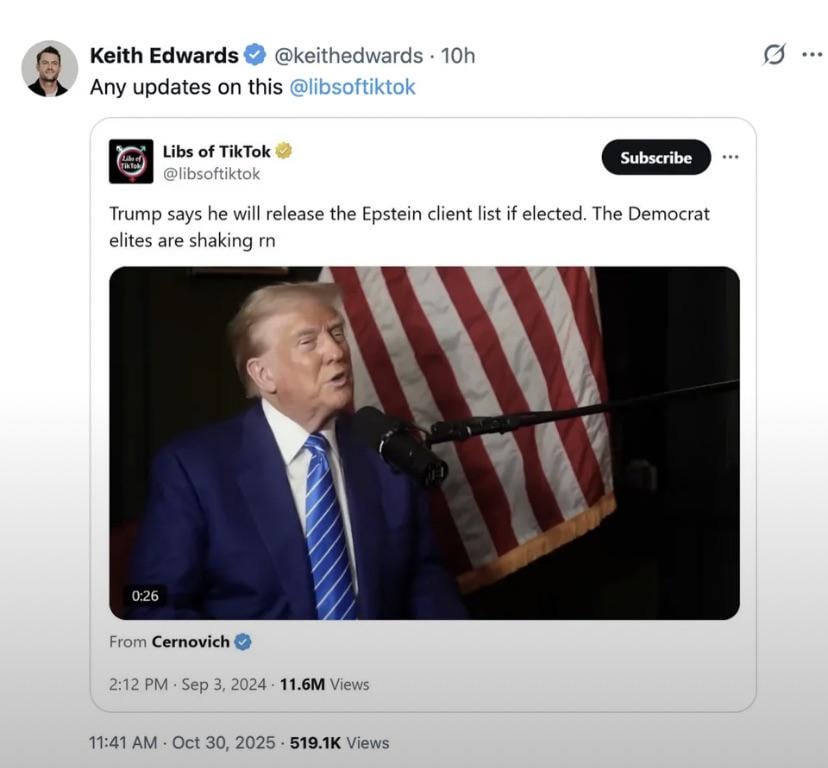Click the @keithedwards handle
The height and width of the screenshot is (768, 828).
click(348, 55)
